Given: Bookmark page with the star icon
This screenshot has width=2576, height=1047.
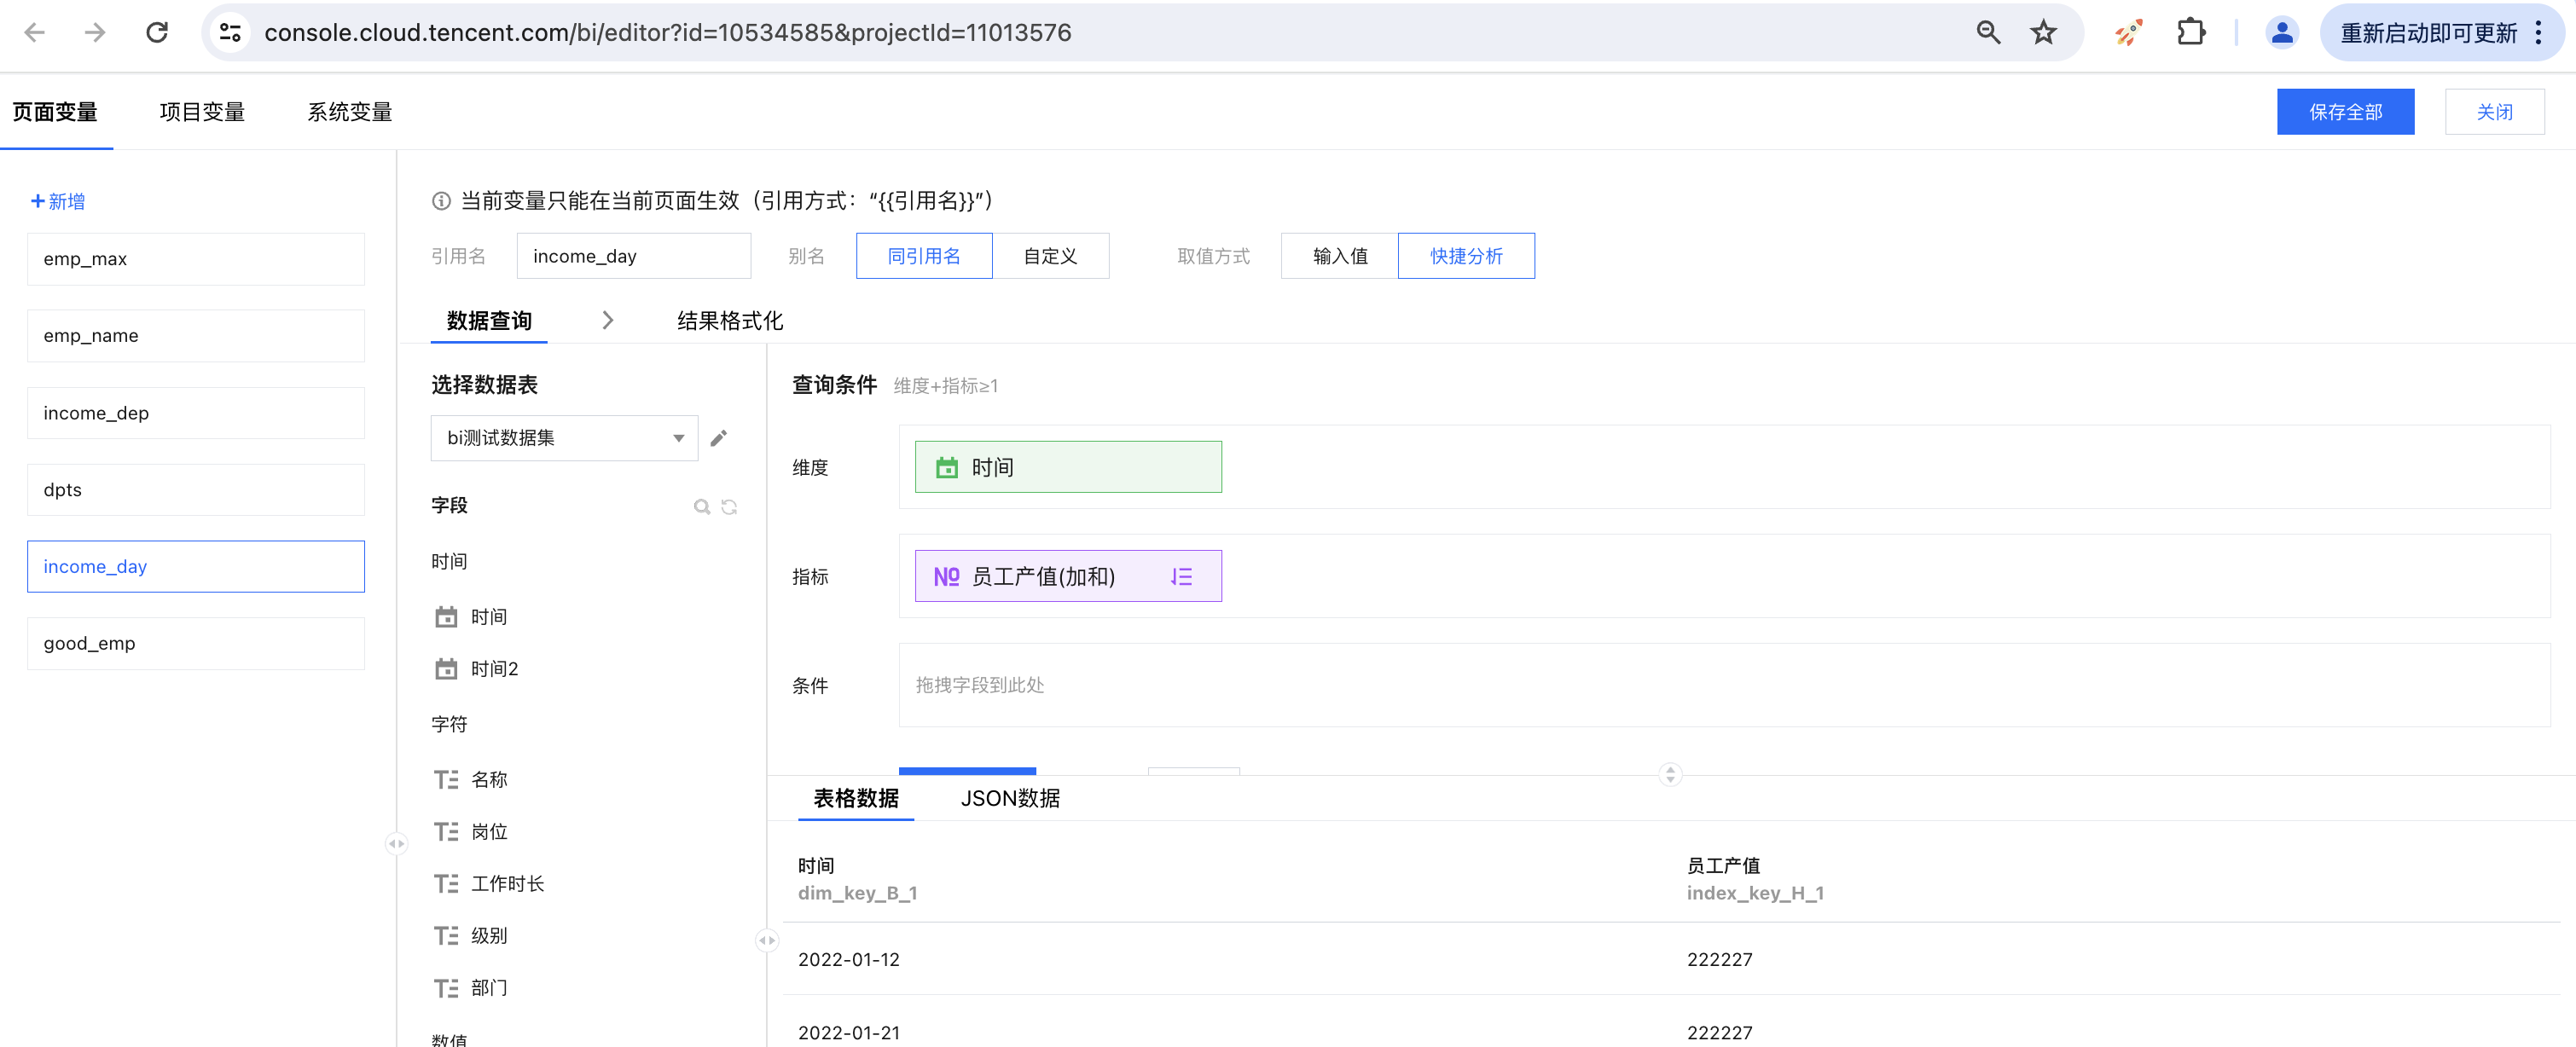Looking at the screenshot, I should coord(2042,33).
